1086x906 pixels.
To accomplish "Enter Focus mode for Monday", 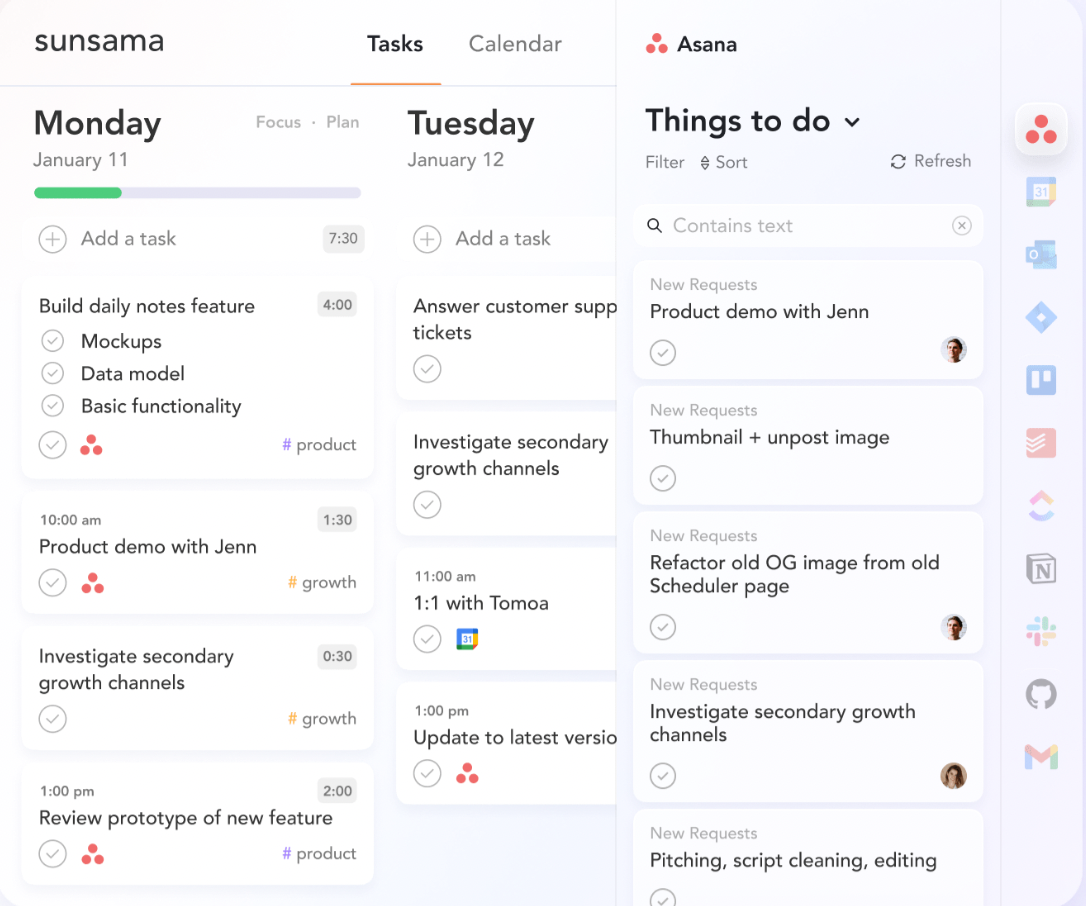I will click(x=278, y=122).
